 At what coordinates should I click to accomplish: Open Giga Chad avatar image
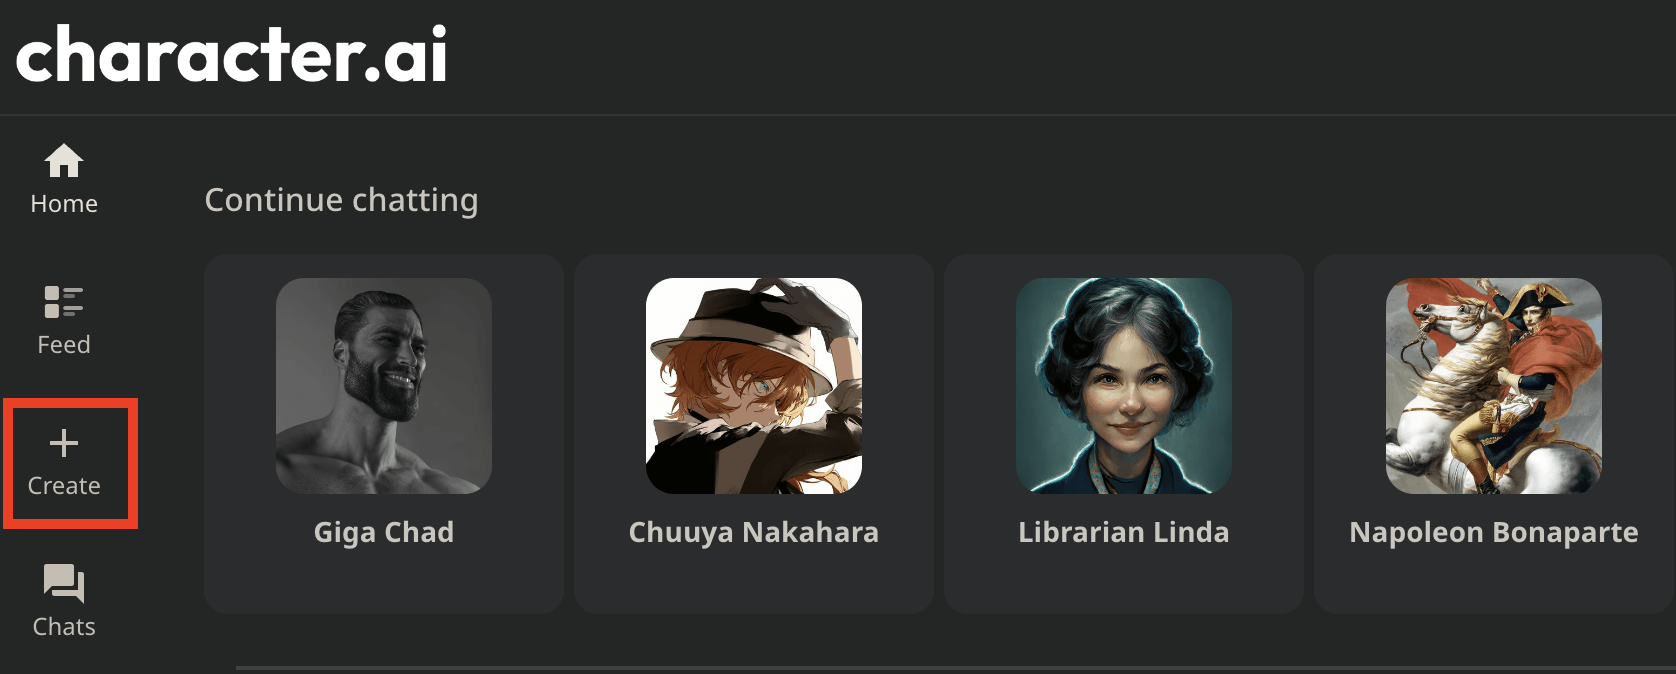click(x=384, y=386)
